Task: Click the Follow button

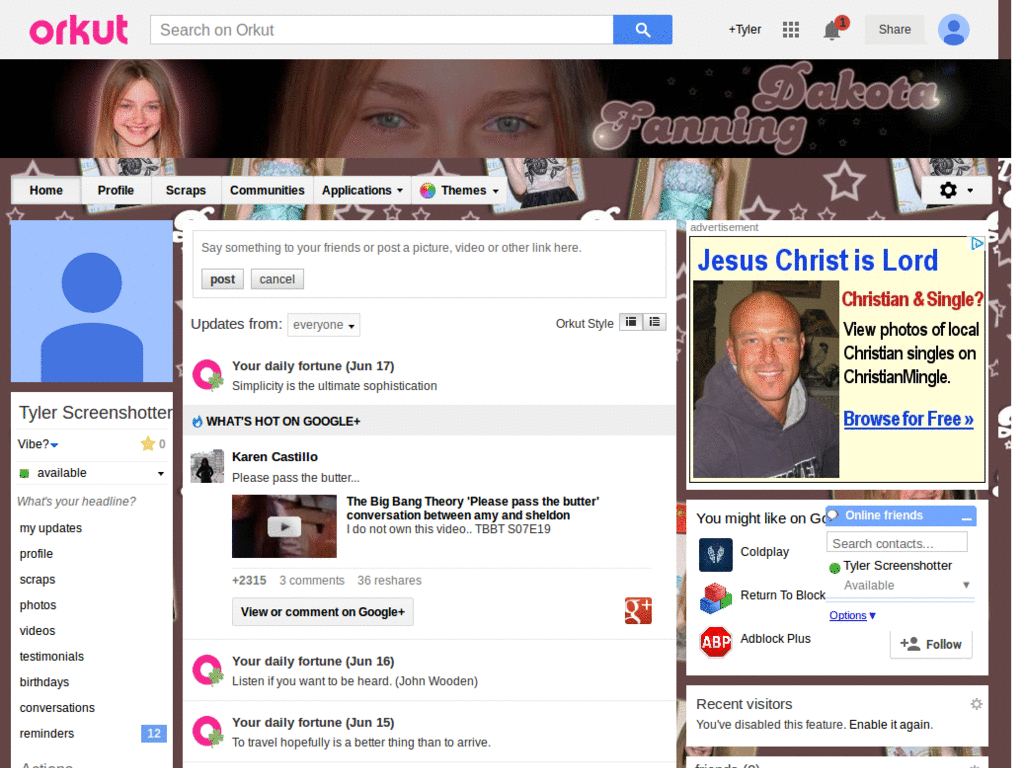Action: tap(931, 644)
